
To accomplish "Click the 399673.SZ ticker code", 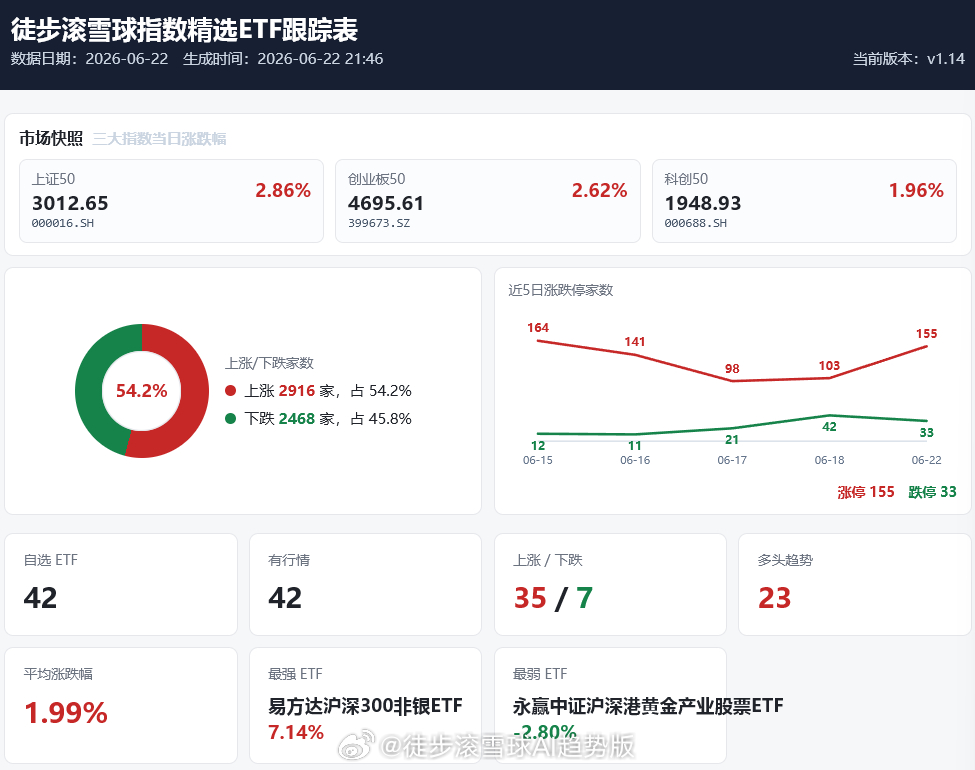I will (379, 223).
